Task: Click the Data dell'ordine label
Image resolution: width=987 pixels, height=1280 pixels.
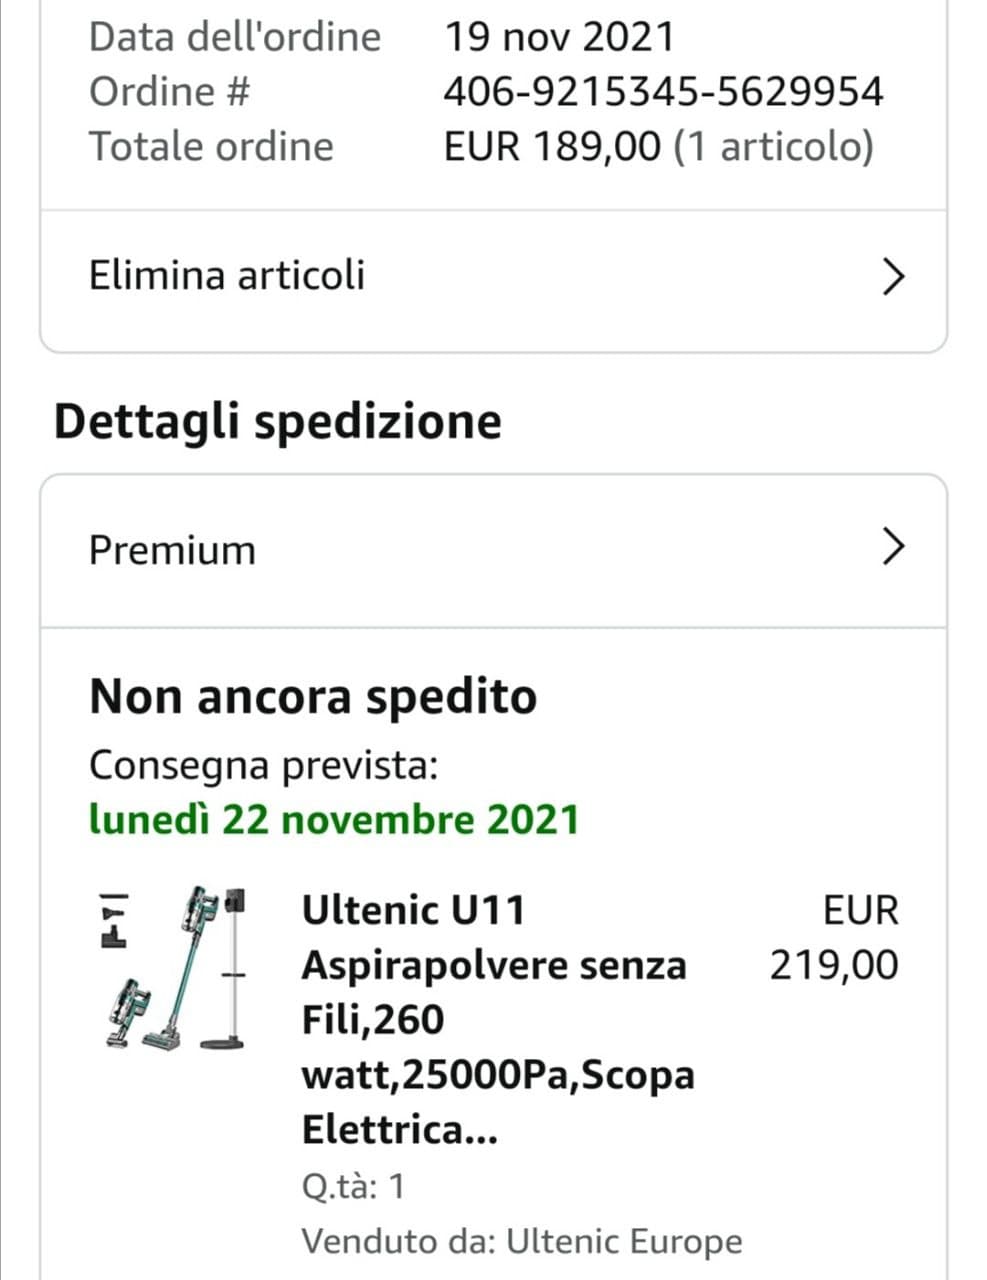Action: click(235, 37)
